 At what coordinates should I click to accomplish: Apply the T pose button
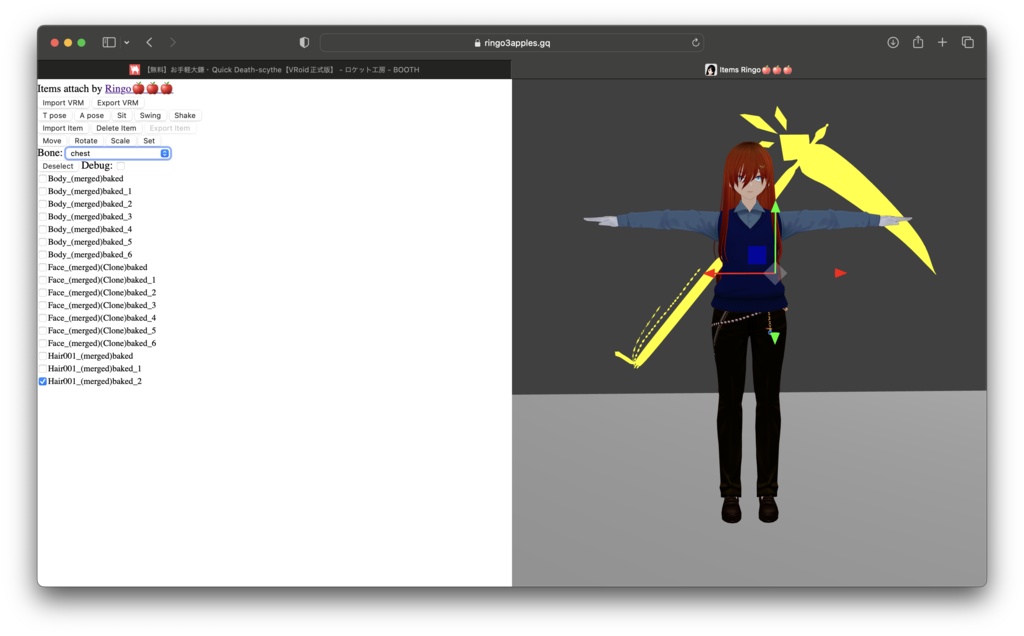tap(54, 115)
